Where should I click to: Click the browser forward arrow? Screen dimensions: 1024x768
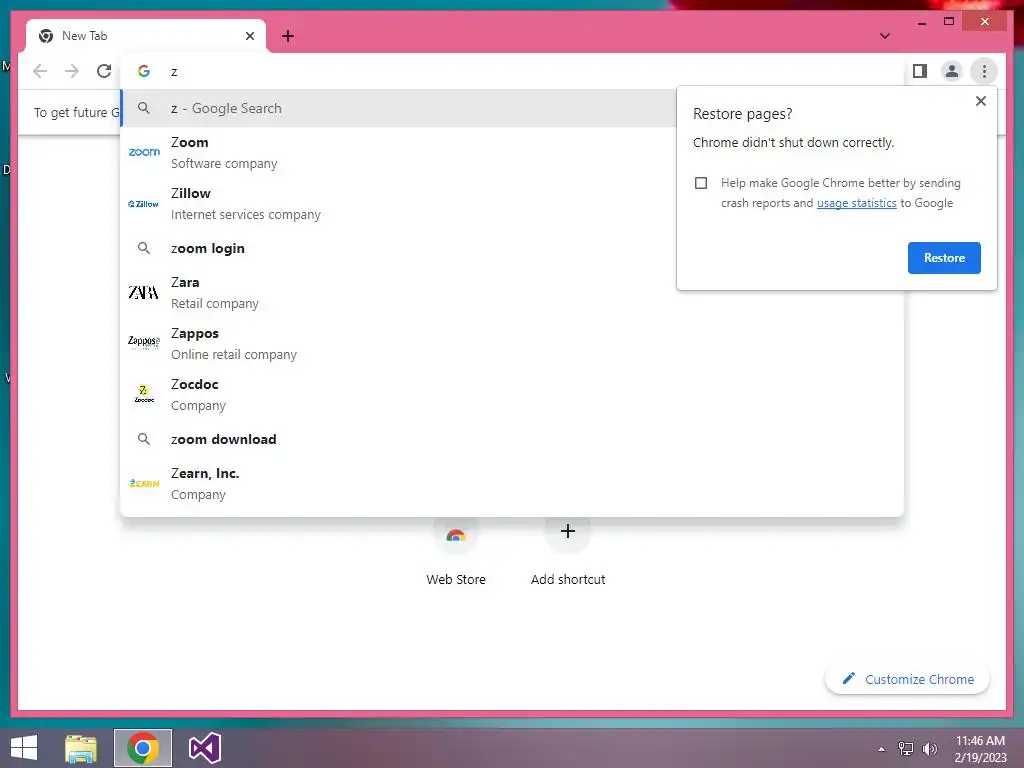pos(72,71)
